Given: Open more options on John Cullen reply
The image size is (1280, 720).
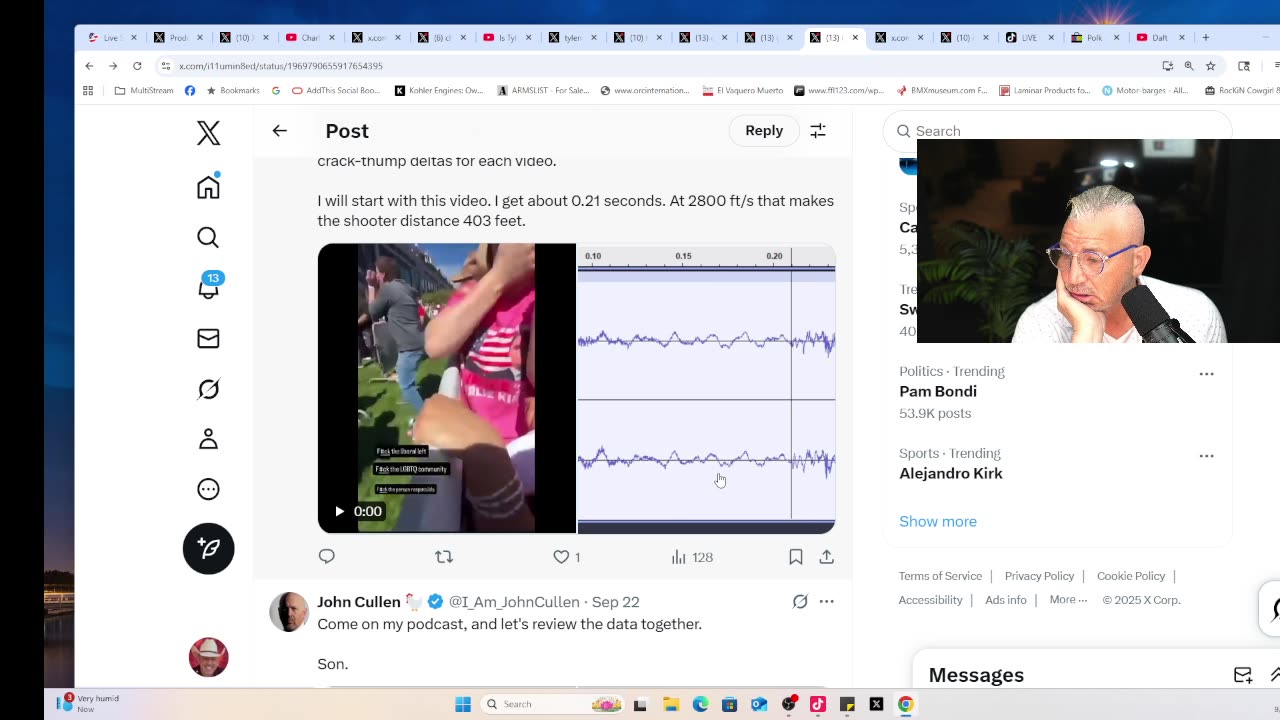Looking at the screenshot, I should click(827, 602).
